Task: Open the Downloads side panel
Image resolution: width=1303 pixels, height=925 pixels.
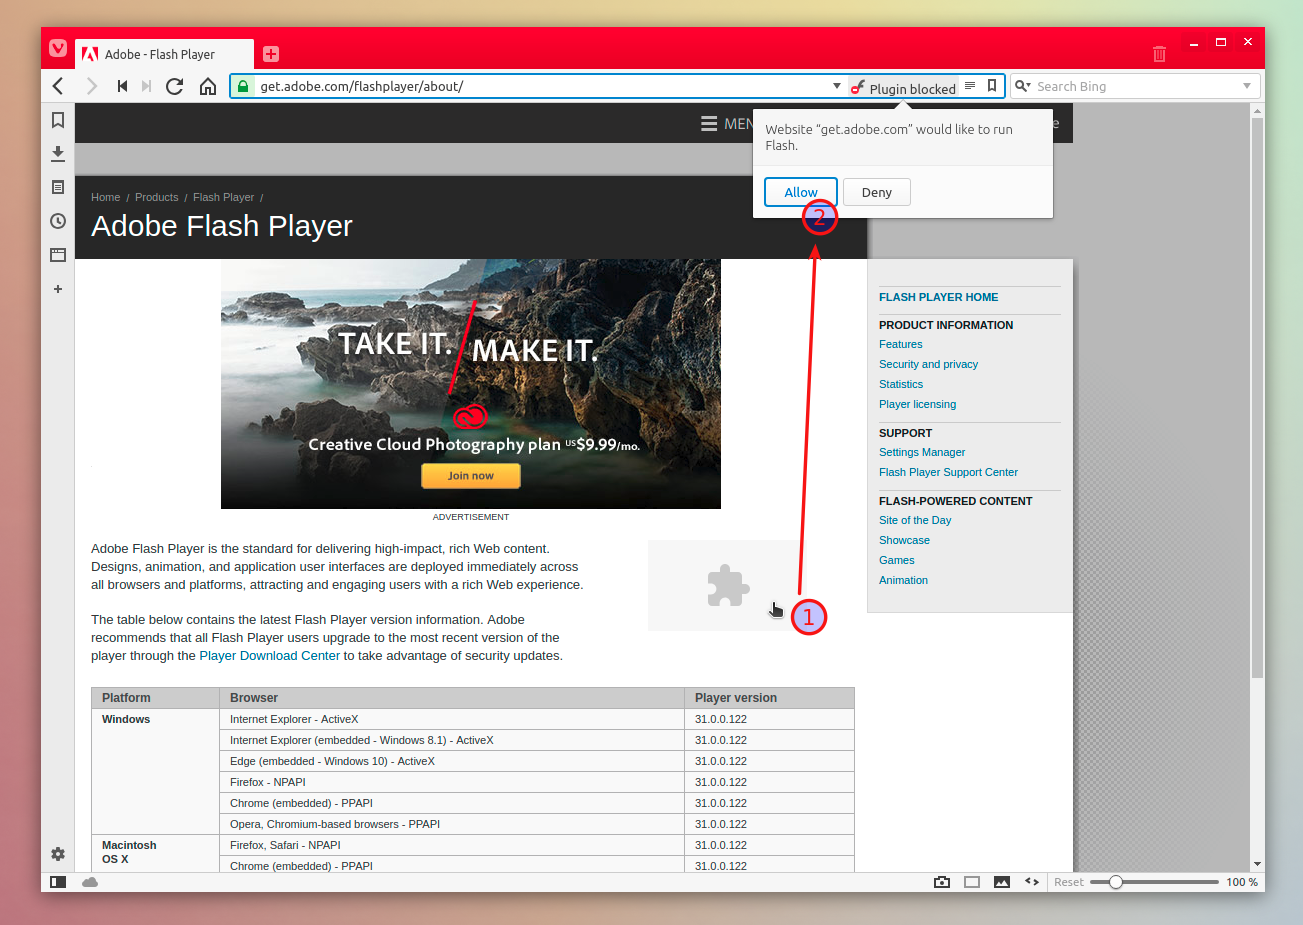Action: coord(58,153)
